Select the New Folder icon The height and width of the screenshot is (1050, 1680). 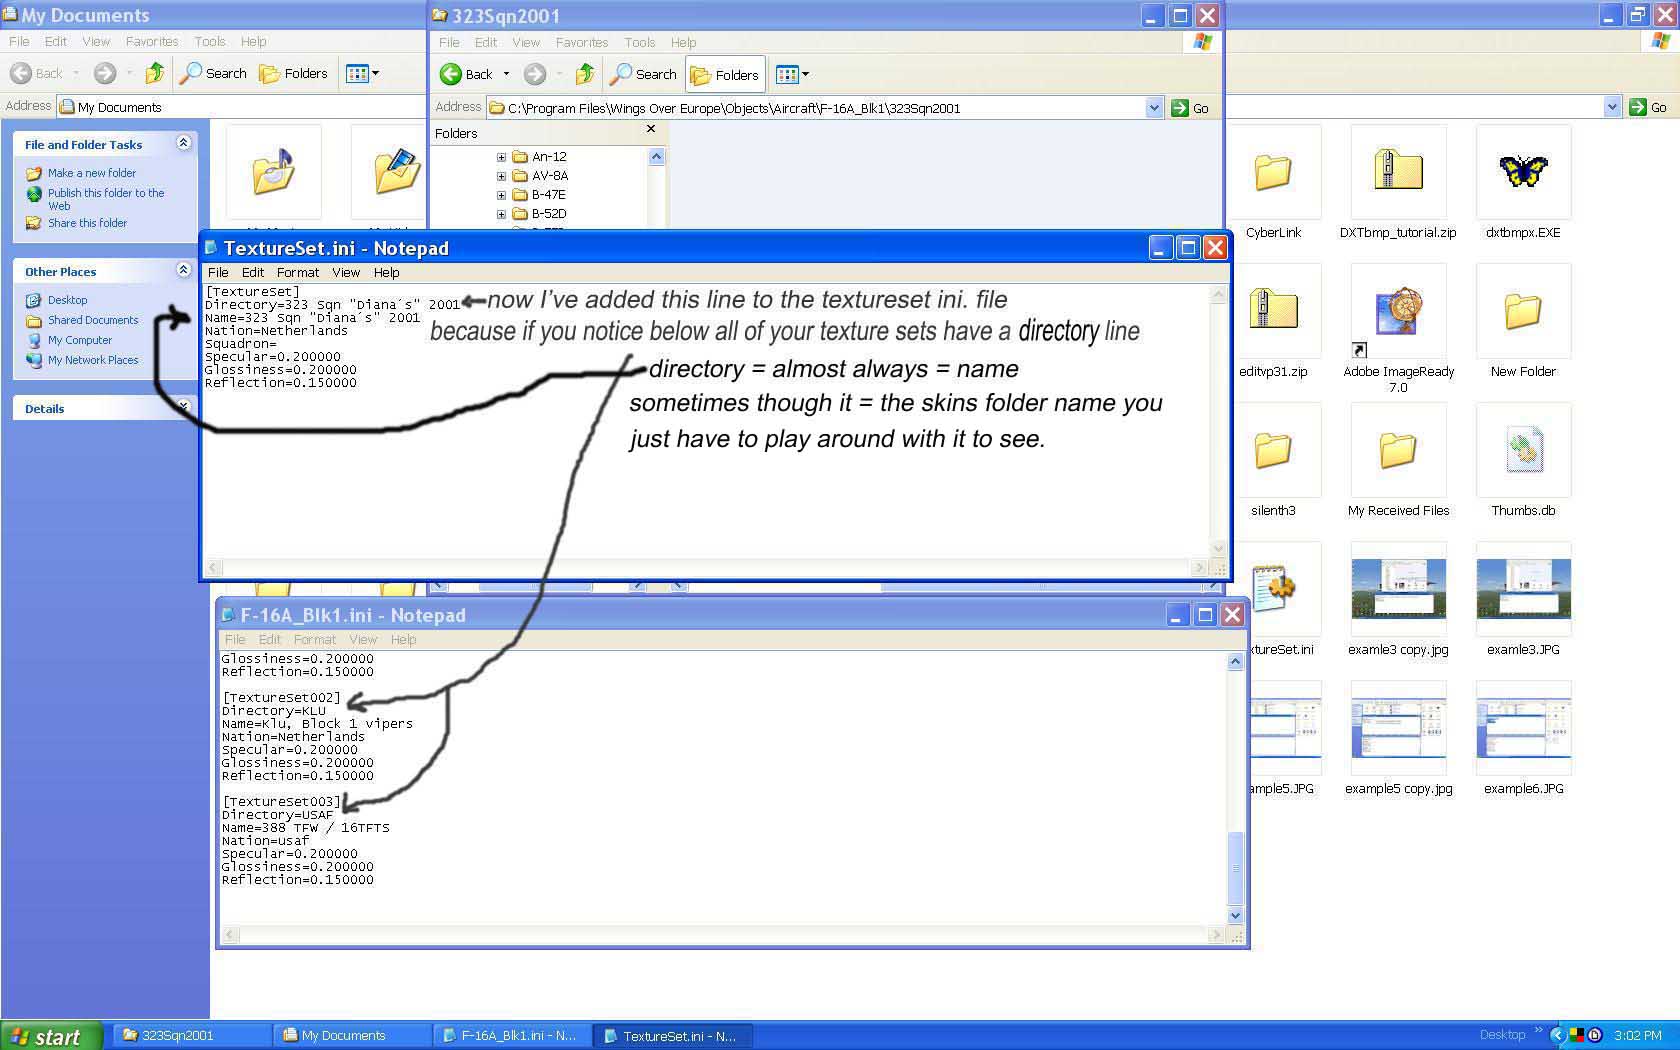1523,312
